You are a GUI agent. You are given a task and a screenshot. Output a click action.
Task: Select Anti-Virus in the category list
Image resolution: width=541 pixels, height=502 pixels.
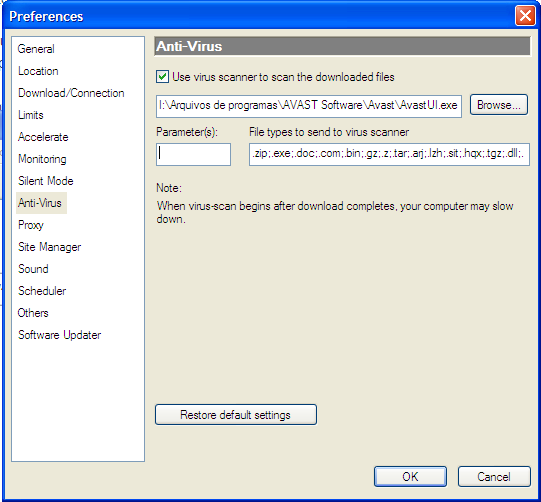tap(41, 203)
